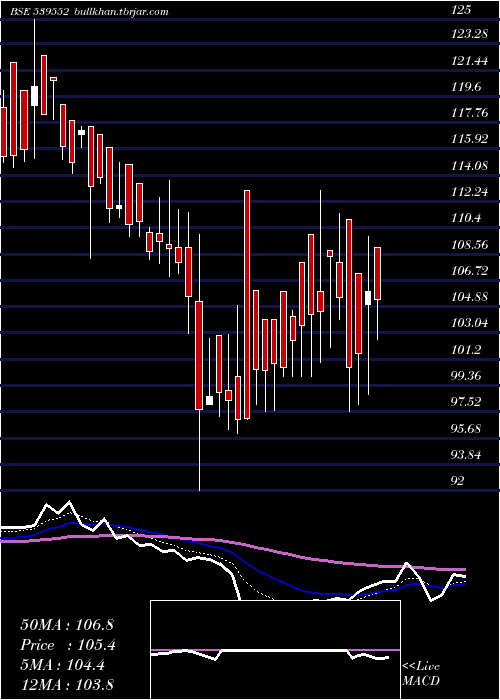
Task: Select the 5MA : 104.4 value
Action: (x=62, y=665)
